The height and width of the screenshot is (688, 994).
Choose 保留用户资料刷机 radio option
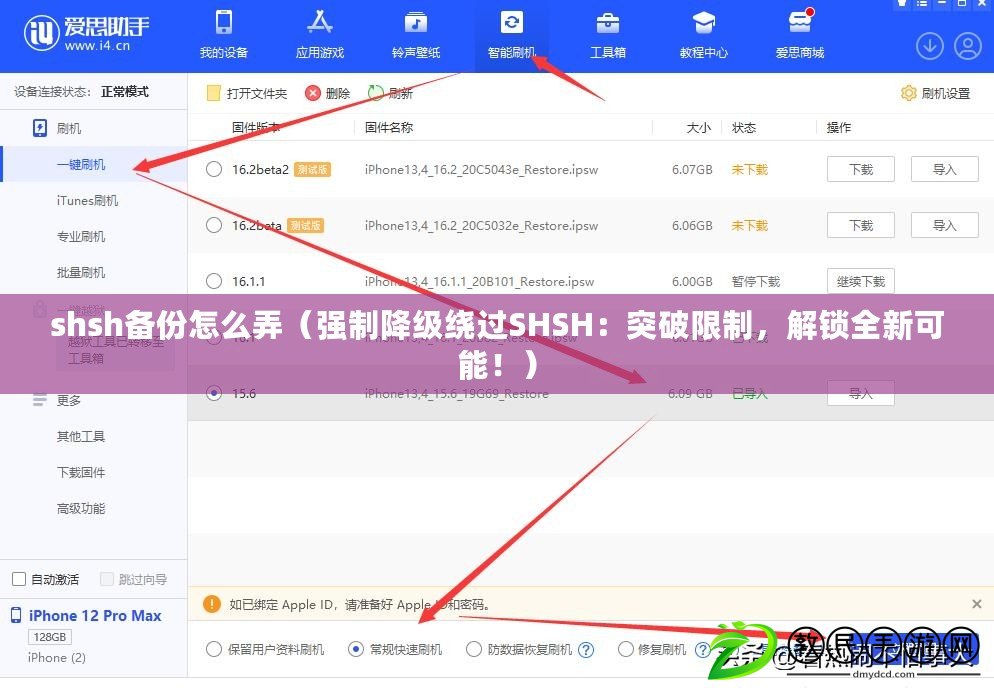pos(214,649)
